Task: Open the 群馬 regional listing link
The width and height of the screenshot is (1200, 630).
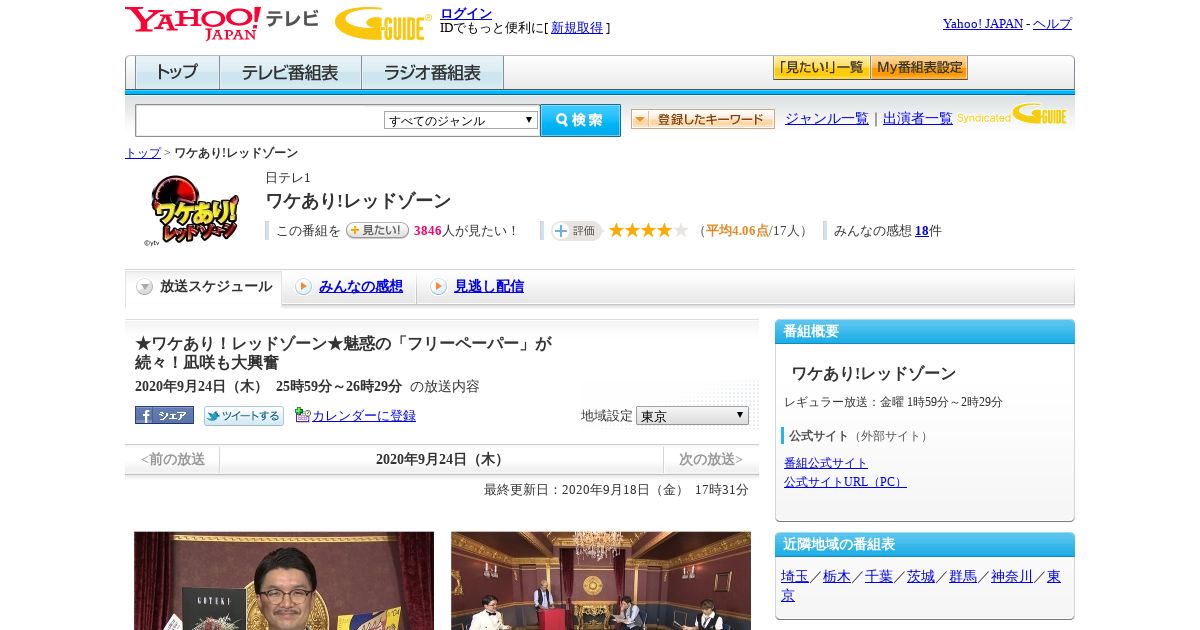Action: 963,576
